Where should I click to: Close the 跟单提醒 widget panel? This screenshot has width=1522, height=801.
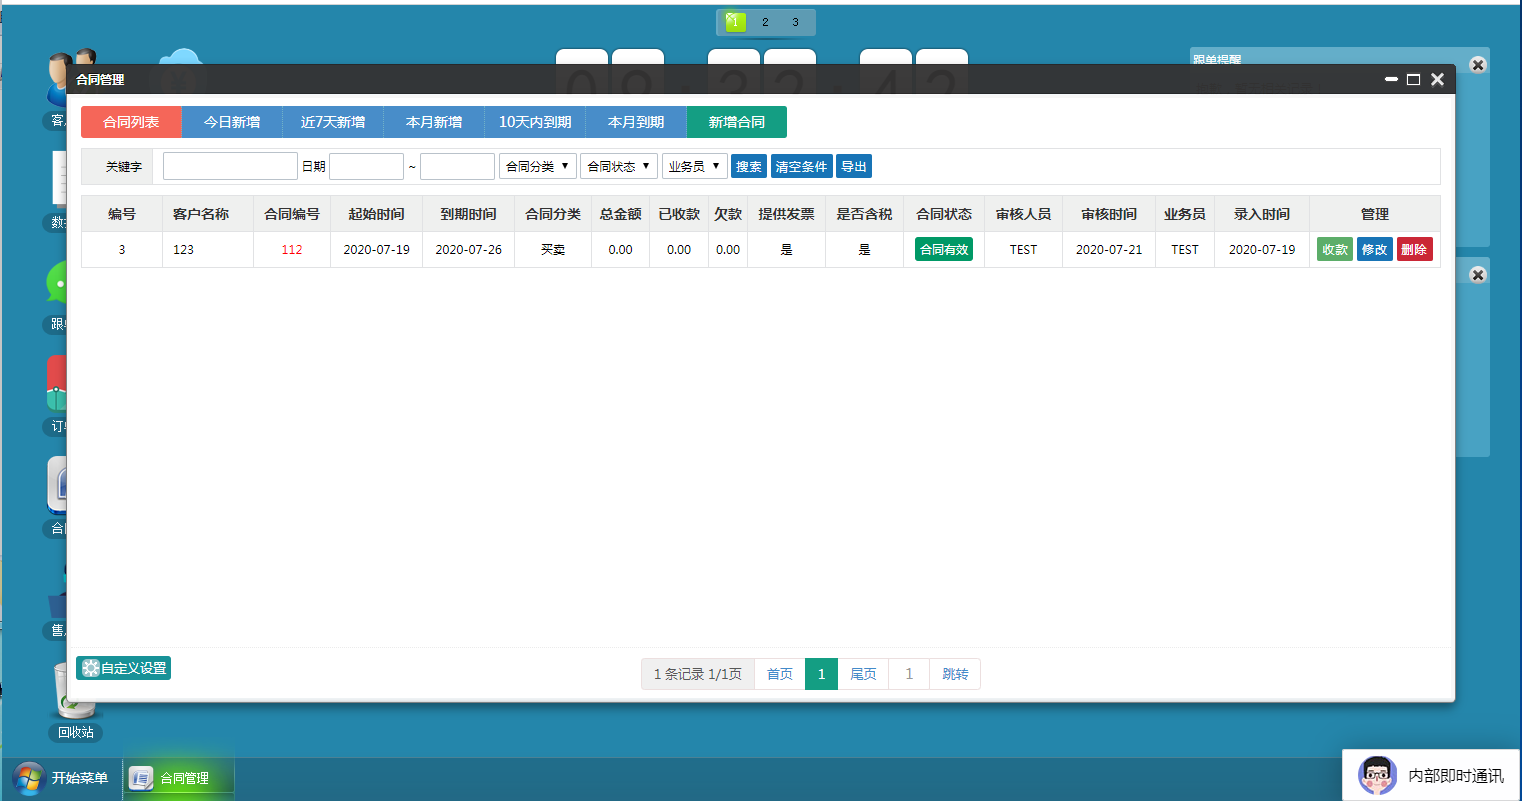(1477, 65)
